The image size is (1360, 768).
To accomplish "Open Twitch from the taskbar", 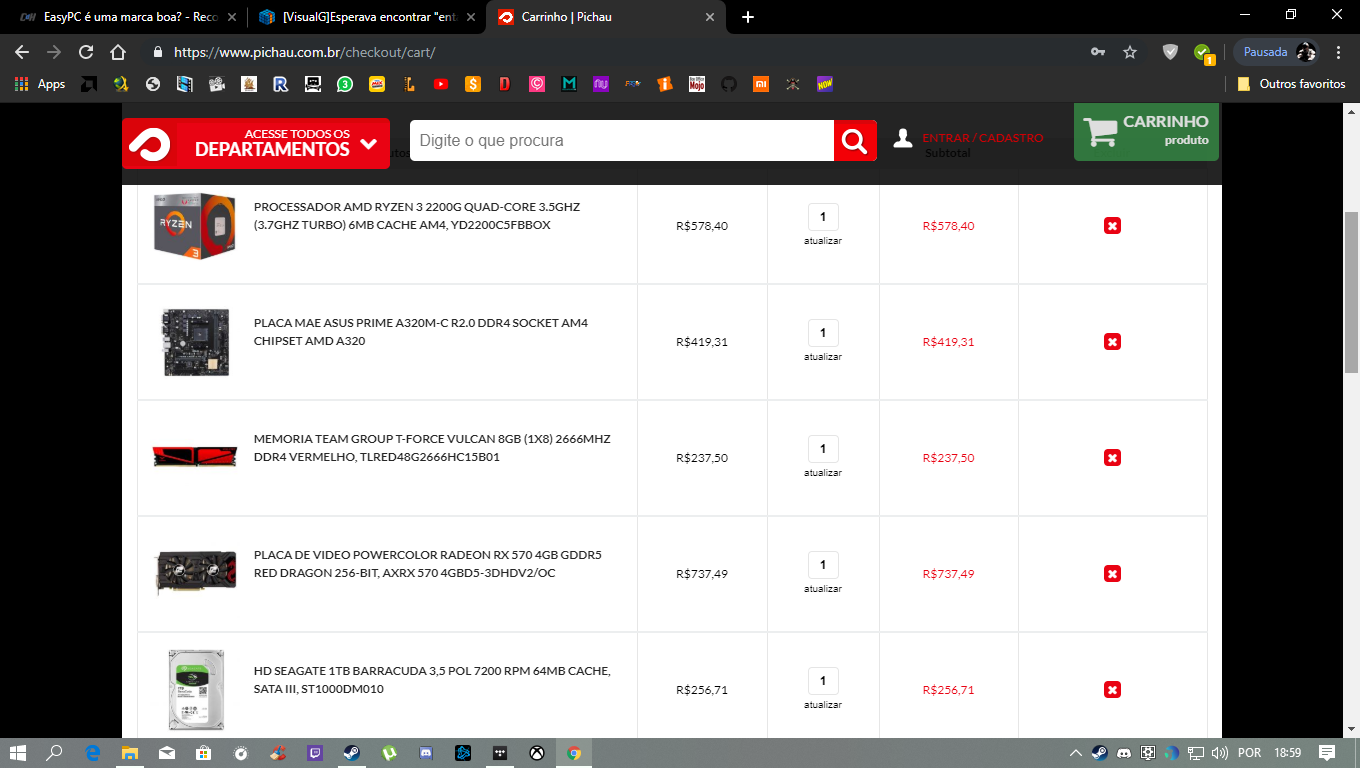I will coord(315,752).
